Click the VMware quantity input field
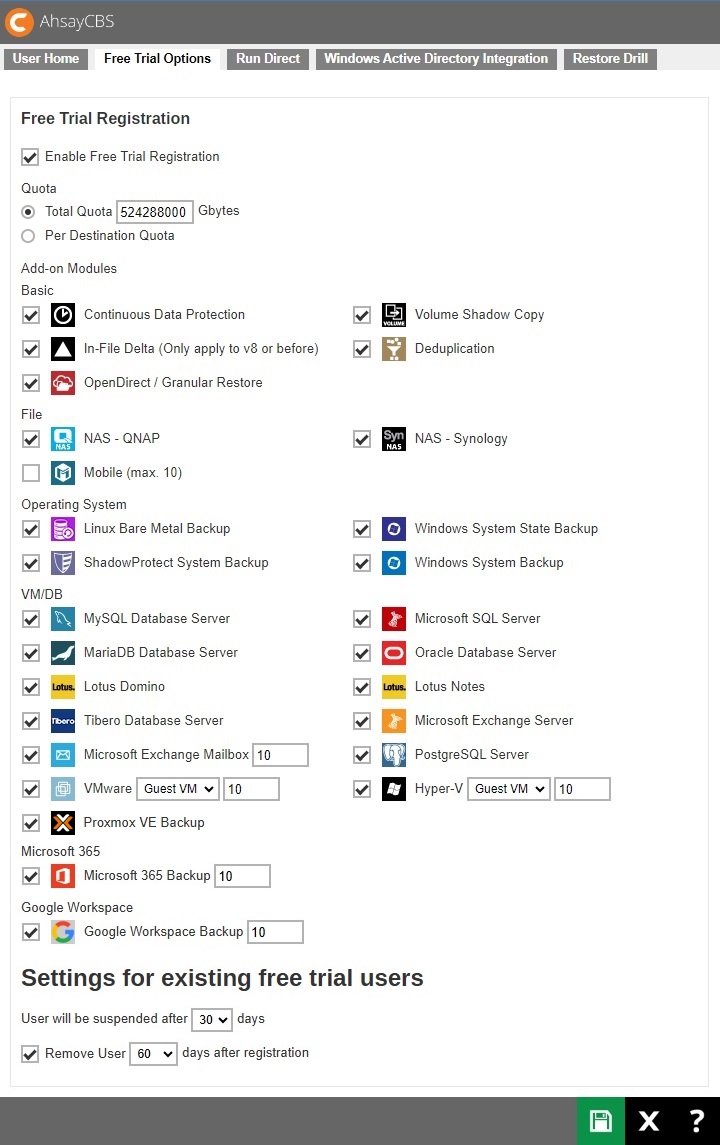This screenshot has height=1145, width=720. pos(251,789)
